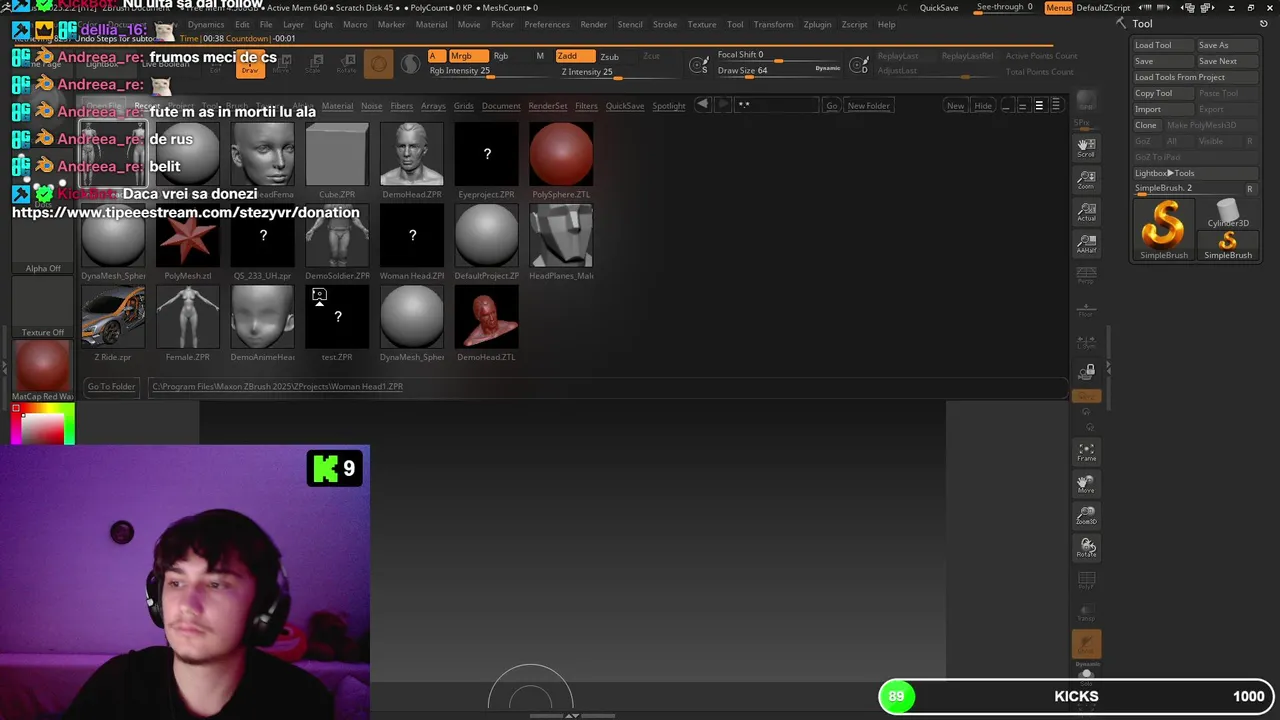The height and width of the screenshot is (720, 1280).
Task: Click the Clone button
Action: coord(1146,125)
